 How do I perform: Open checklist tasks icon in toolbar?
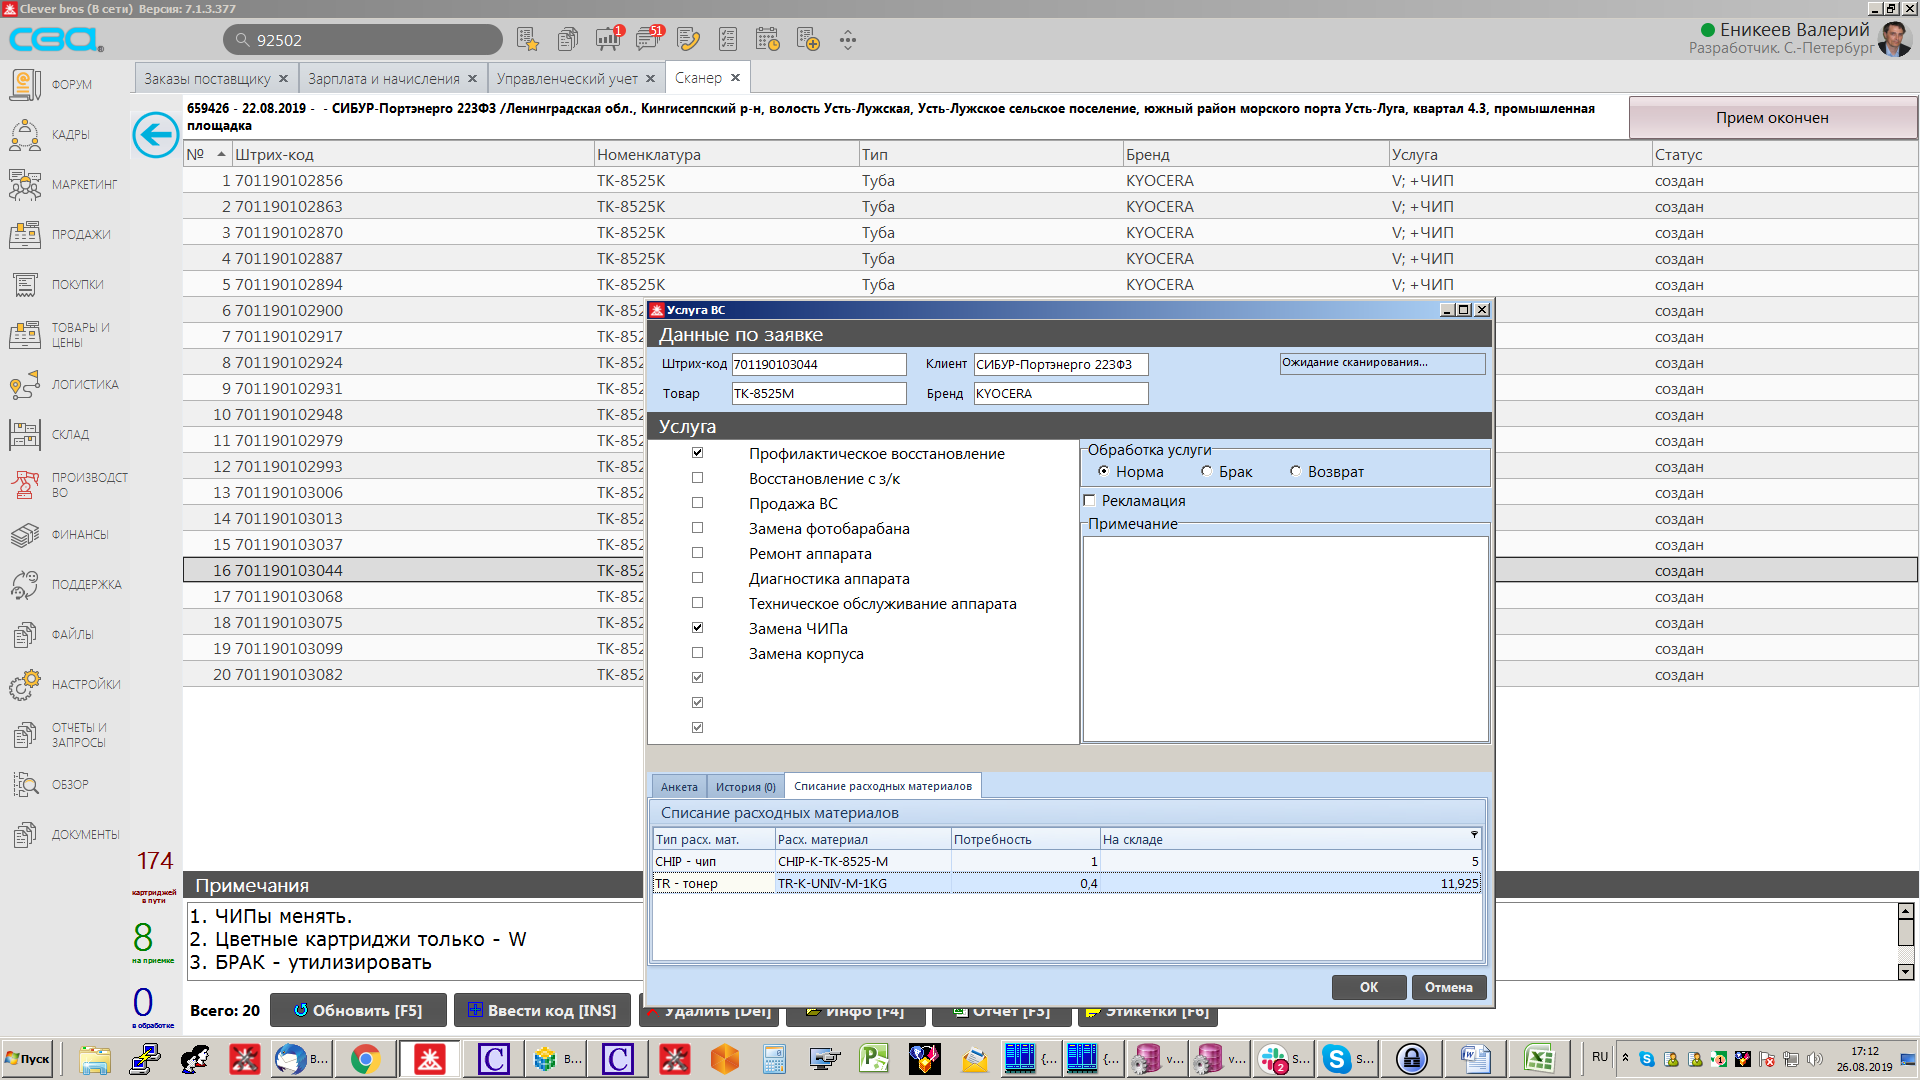click(x=727, y=40)
